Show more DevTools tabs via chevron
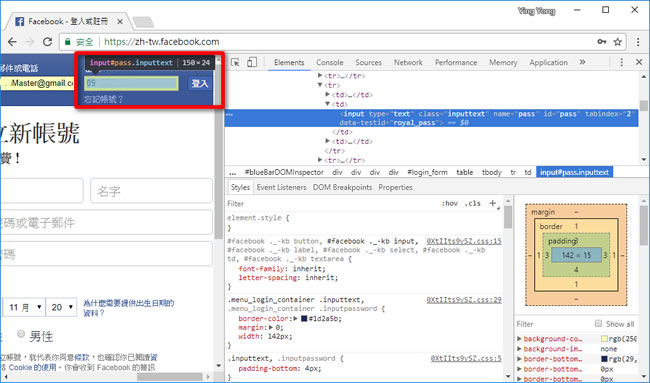Screen dimensions: 650x383 point(582,62)
